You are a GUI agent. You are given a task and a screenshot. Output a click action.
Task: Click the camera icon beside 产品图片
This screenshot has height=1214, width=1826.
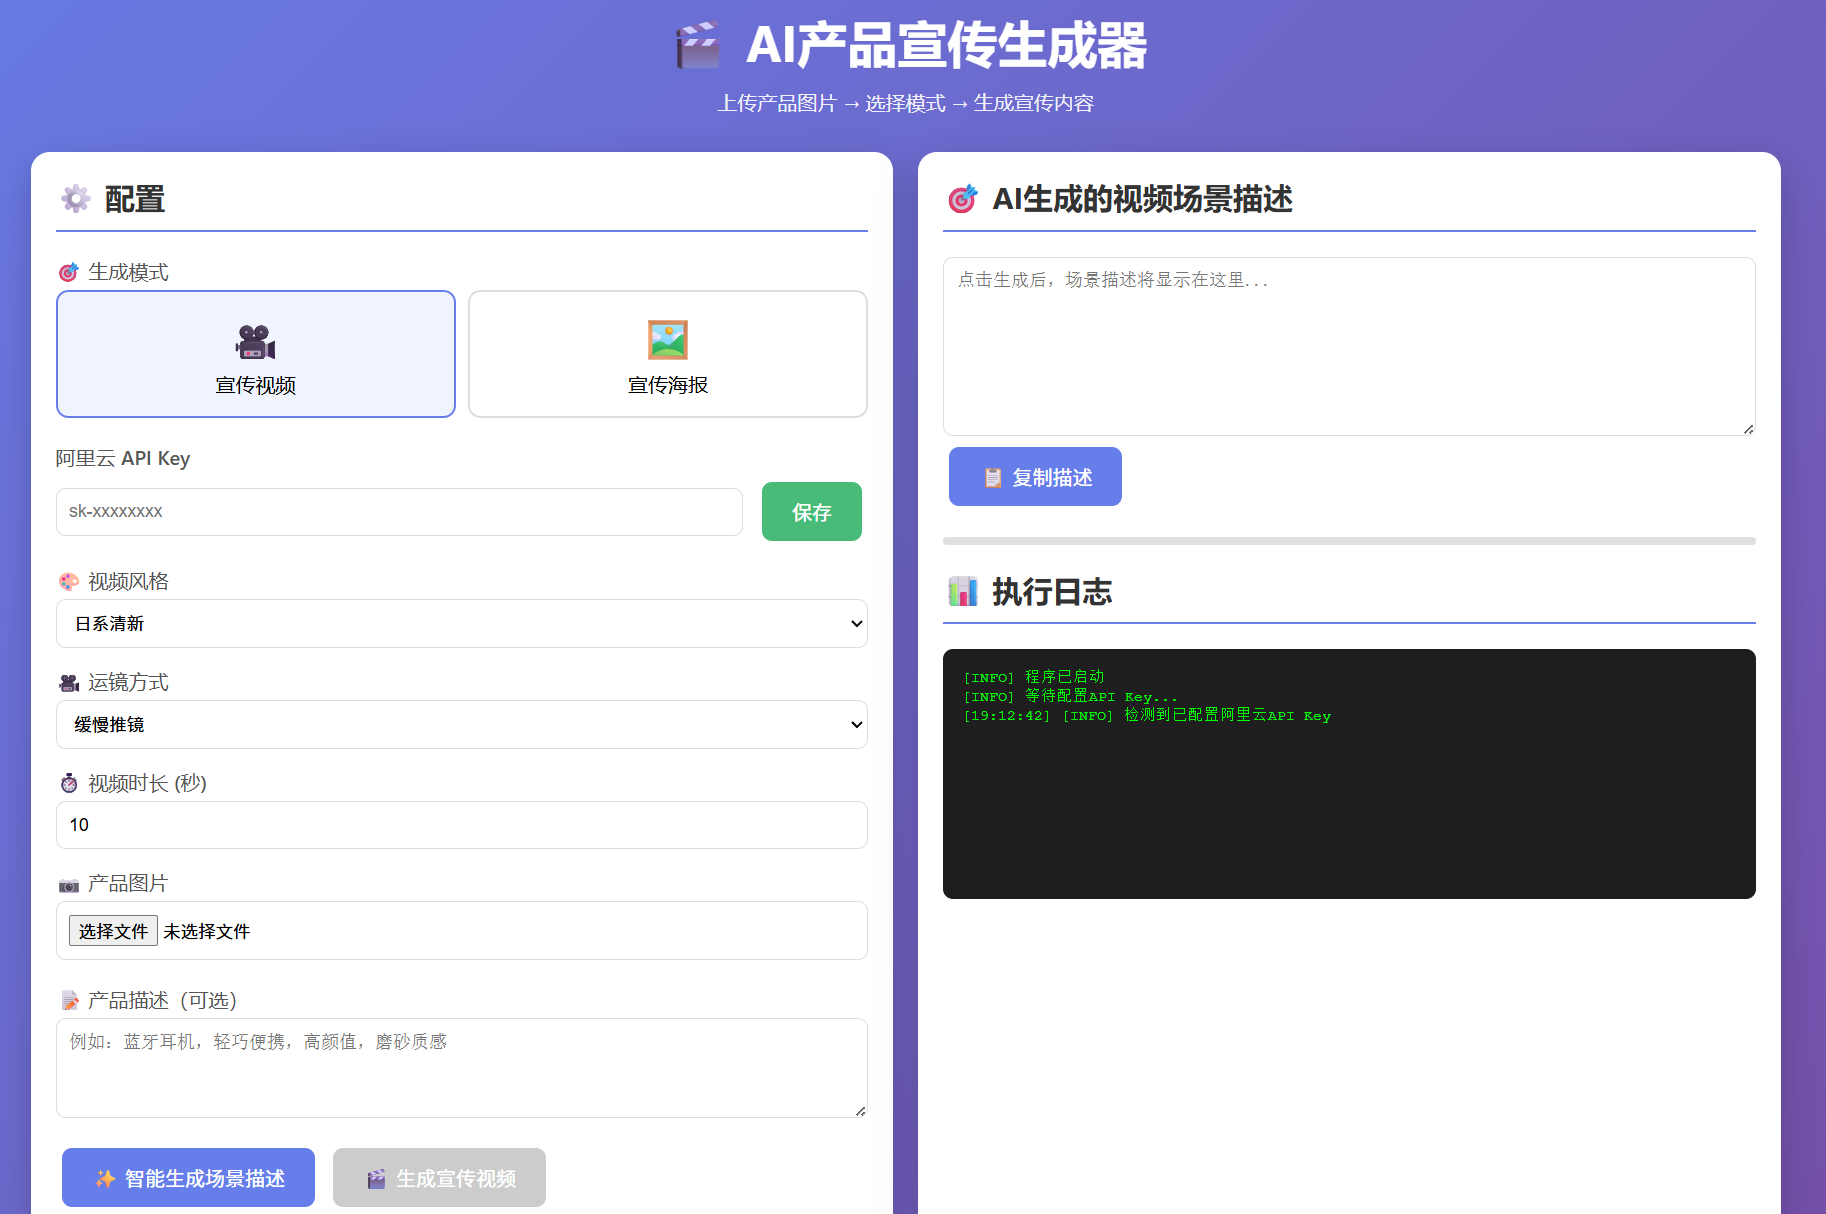(x=68, y=885)
